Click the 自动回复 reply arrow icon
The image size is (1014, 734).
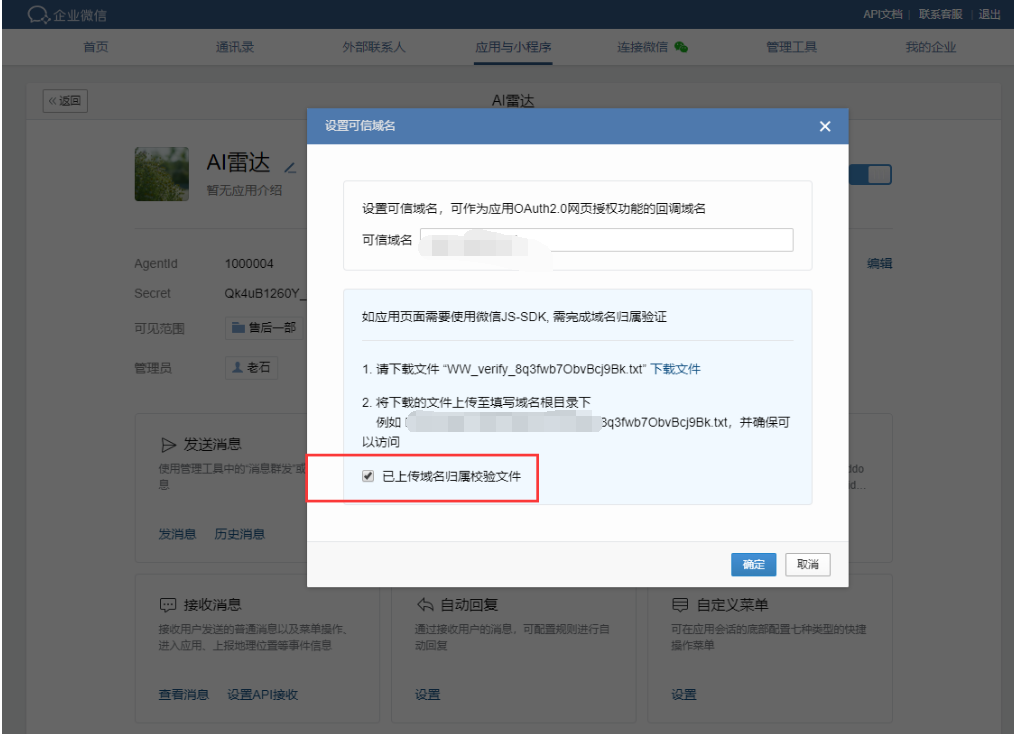(x=425, y=605)
